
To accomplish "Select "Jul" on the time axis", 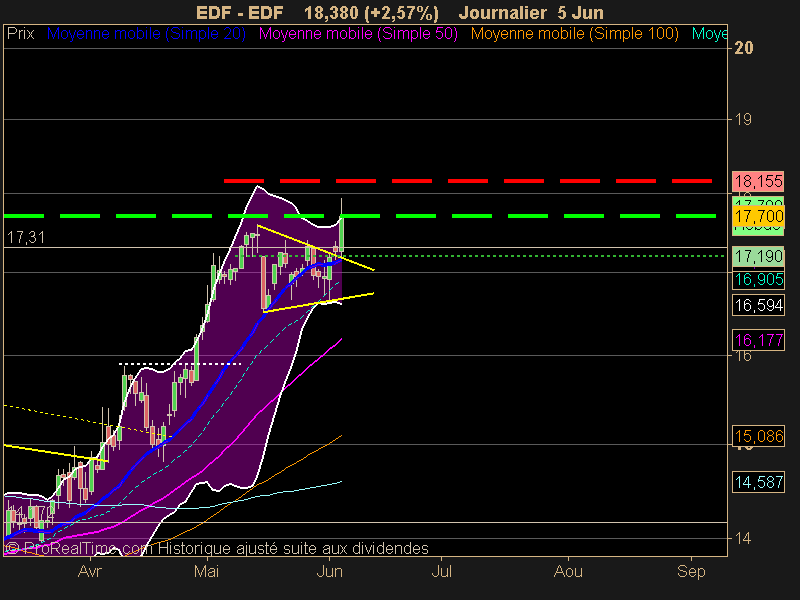I will (x=442, y=571).
